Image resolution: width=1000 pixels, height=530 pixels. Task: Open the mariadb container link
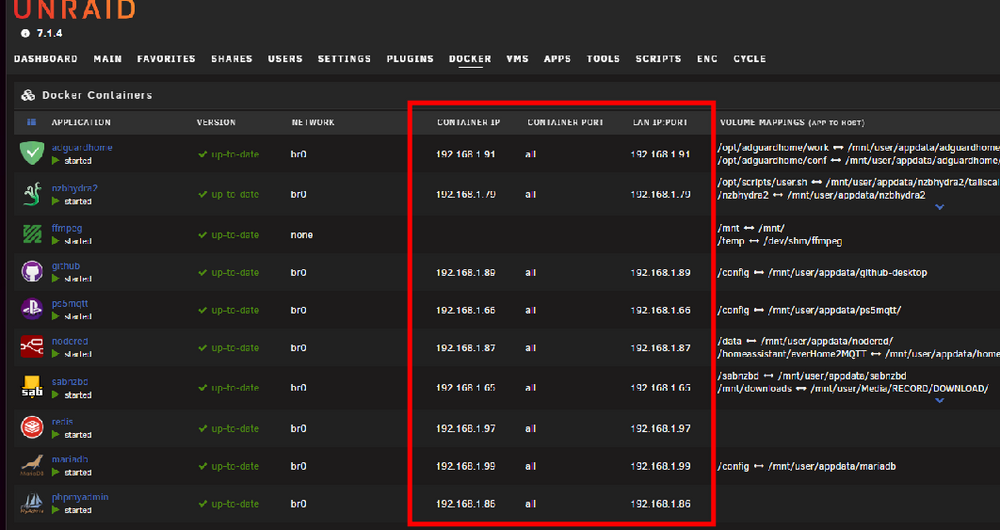70,459
